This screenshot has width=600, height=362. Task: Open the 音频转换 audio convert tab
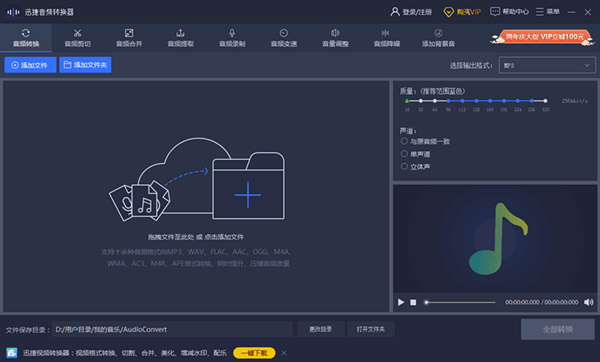tap(26, 38)
